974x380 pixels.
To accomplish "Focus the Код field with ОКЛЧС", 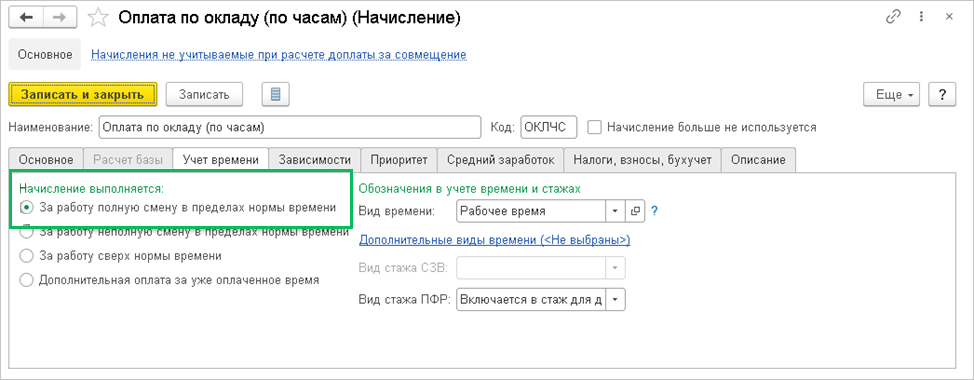I will (x=548, y=127).
